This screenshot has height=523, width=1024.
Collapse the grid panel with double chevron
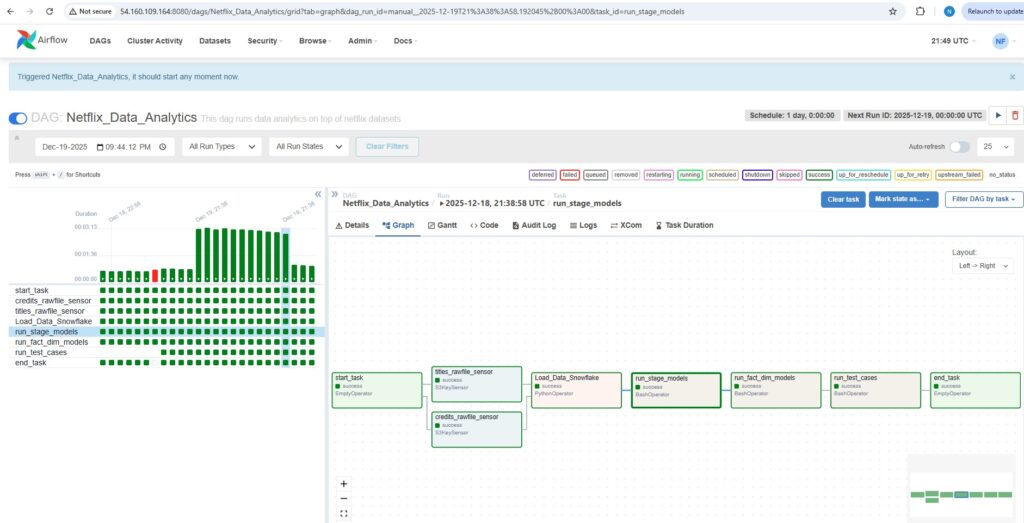[318, 194]
